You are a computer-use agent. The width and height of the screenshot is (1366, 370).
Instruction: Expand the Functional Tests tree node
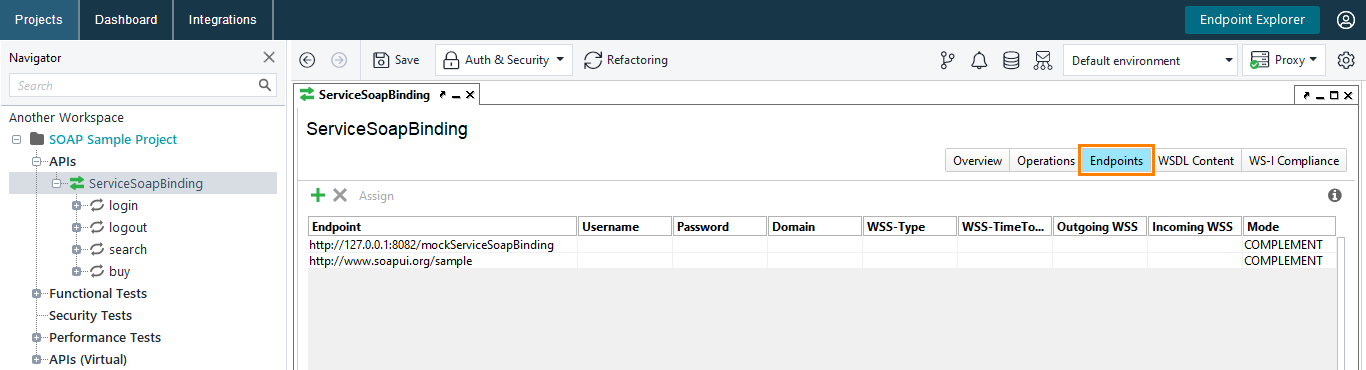[37, 294]
